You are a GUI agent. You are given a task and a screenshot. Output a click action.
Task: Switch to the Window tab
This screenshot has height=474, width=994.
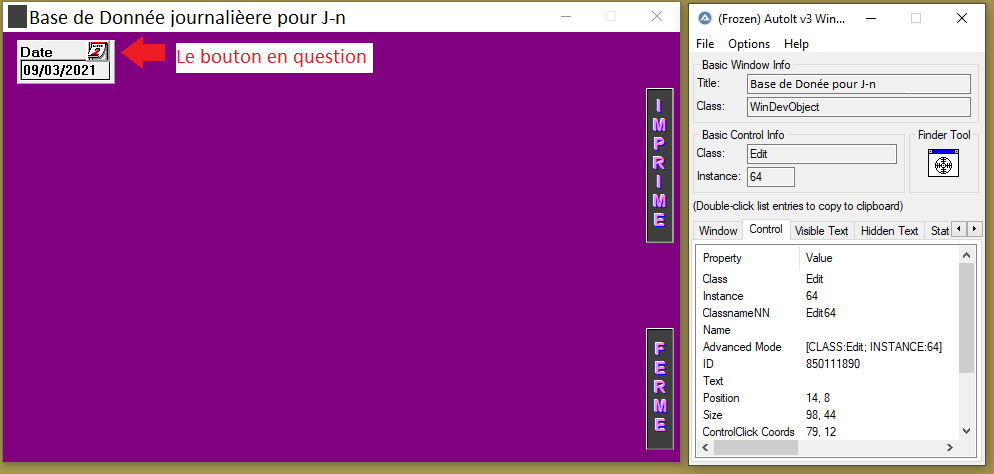(x=717, y=231)
